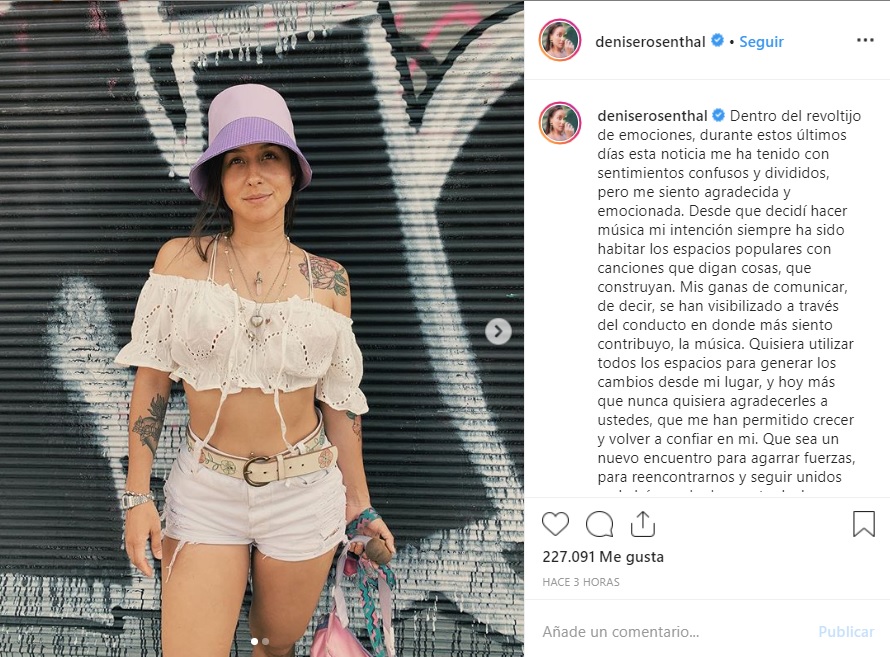890x657 pixels.
Task: Share the post using the share icon
Action: [x=643, y=523]
